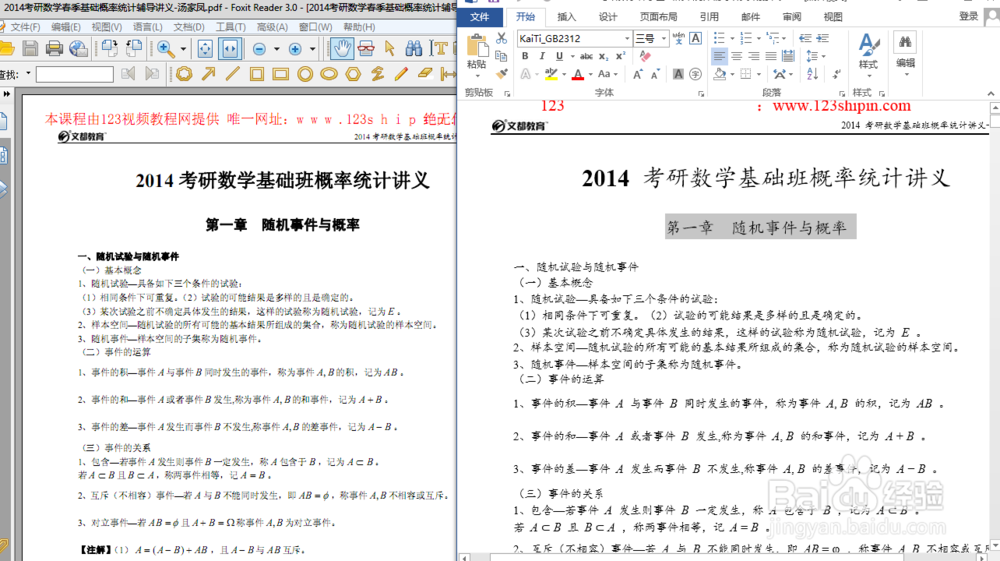Open the 文件(F) menu in Foxit
The height and width of the screenshot is (561, 1000).
(25, 27)
